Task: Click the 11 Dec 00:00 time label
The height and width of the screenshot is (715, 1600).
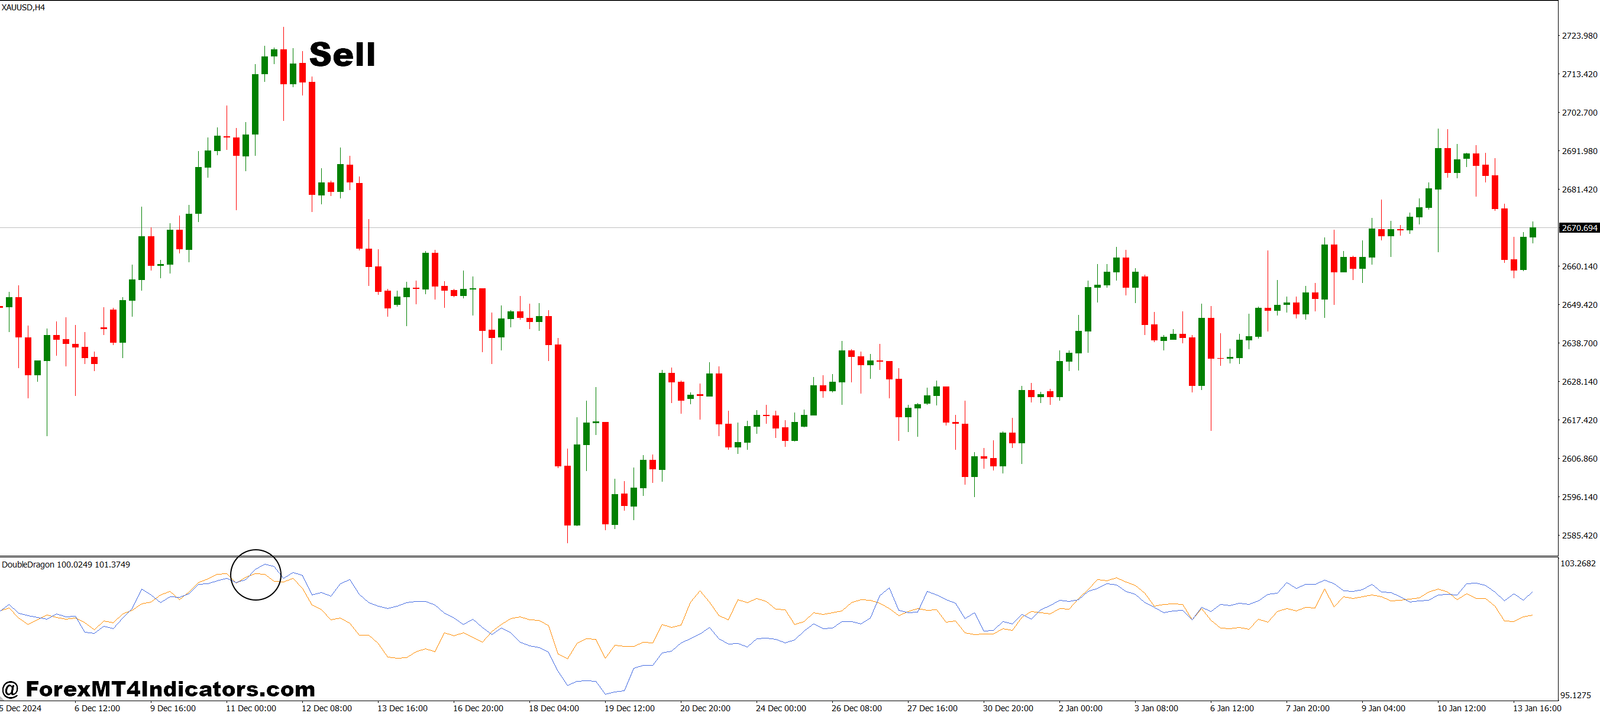Action: point(250,708)
